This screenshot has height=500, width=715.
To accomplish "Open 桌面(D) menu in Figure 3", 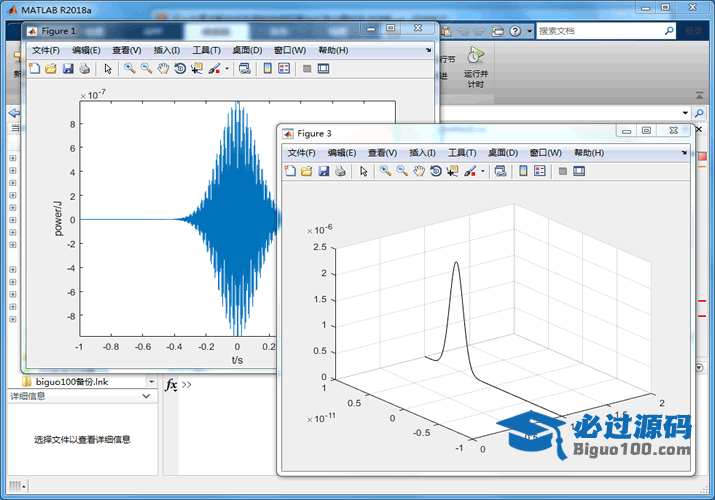I will [x=503, y=153].
